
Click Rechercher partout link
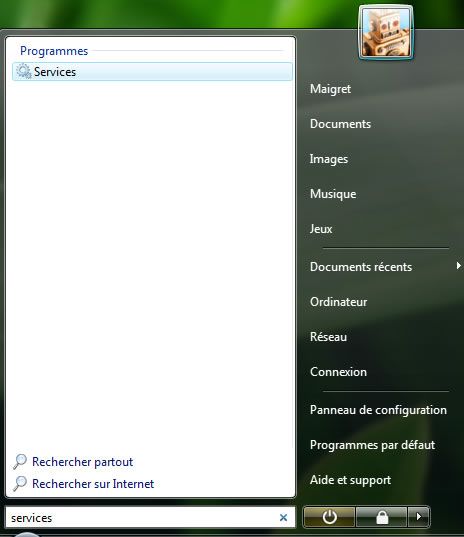point(82,462)
